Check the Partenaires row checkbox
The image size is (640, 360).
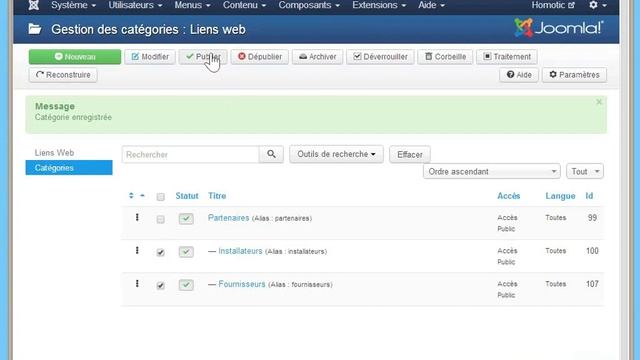[x=161, y=220]
